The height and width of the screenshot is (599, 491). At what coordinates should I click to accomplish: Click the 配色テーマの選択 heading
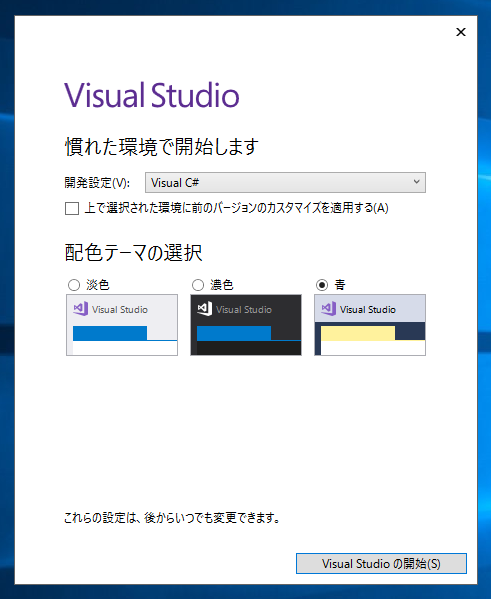point(133,253)
